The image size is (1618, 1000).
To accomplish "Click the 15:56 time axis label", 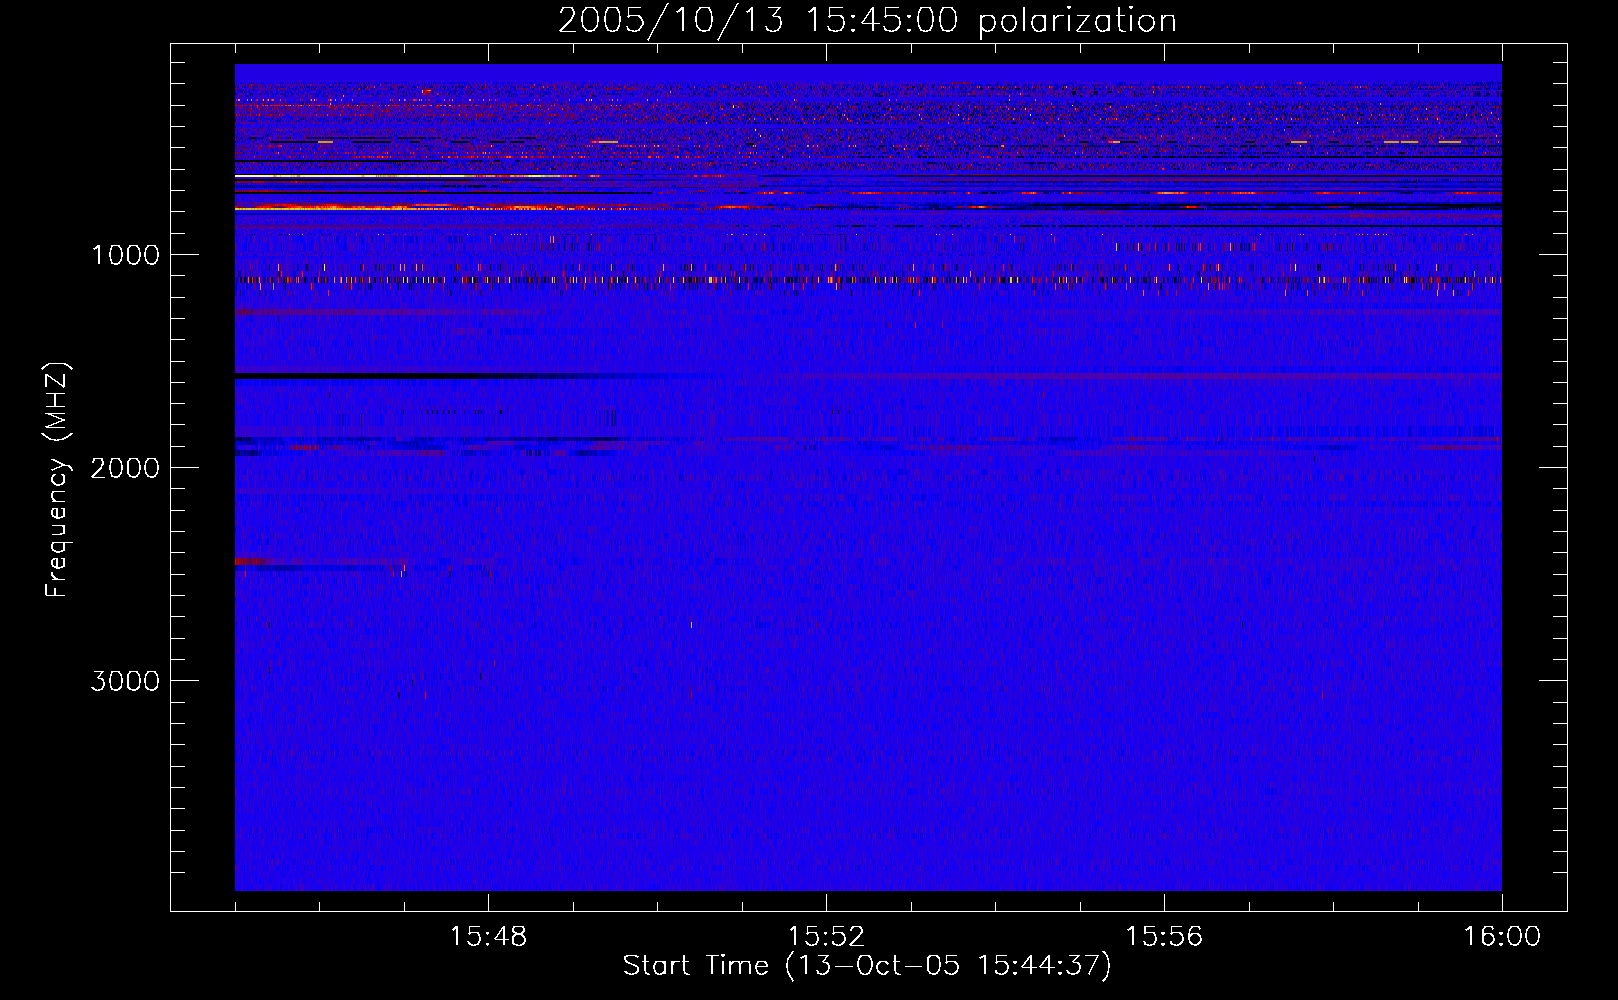I will tap(1164, 937).
